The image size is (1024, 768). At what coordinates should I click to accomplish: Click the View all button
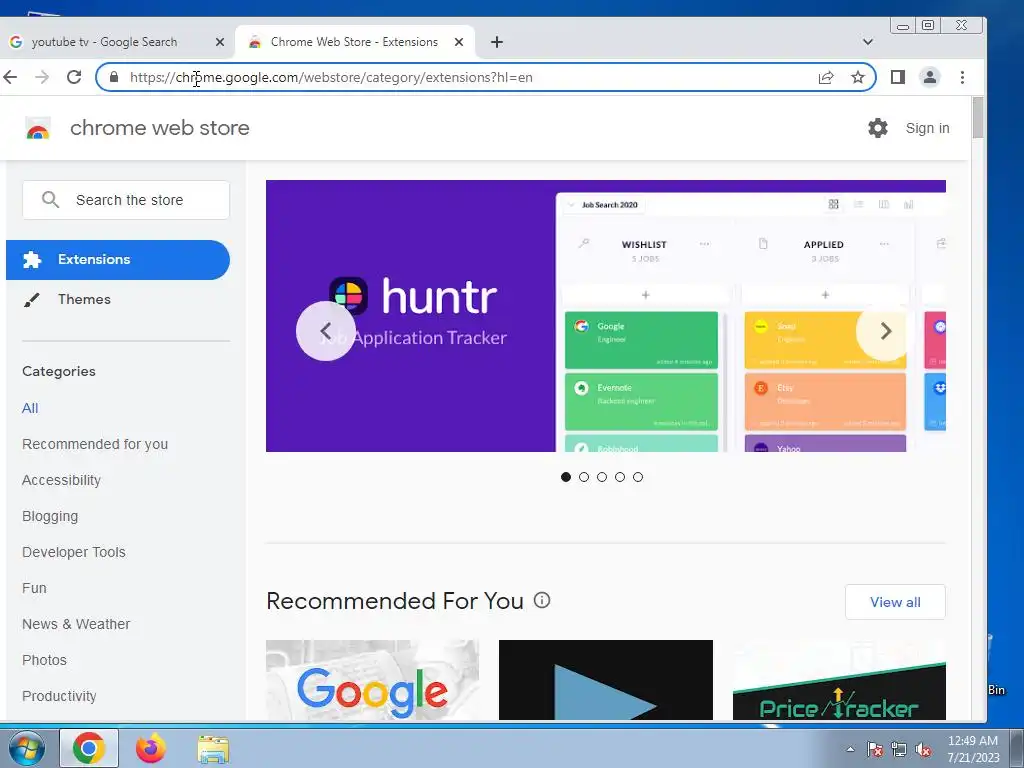coord(895,602)
